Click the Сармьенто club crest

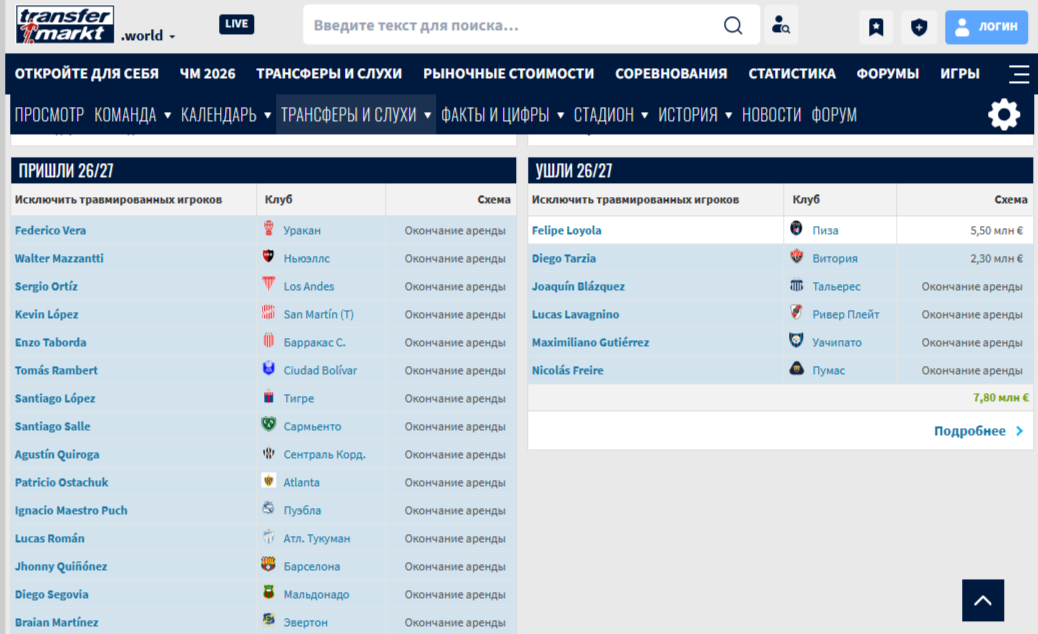(x=269, y=425)
